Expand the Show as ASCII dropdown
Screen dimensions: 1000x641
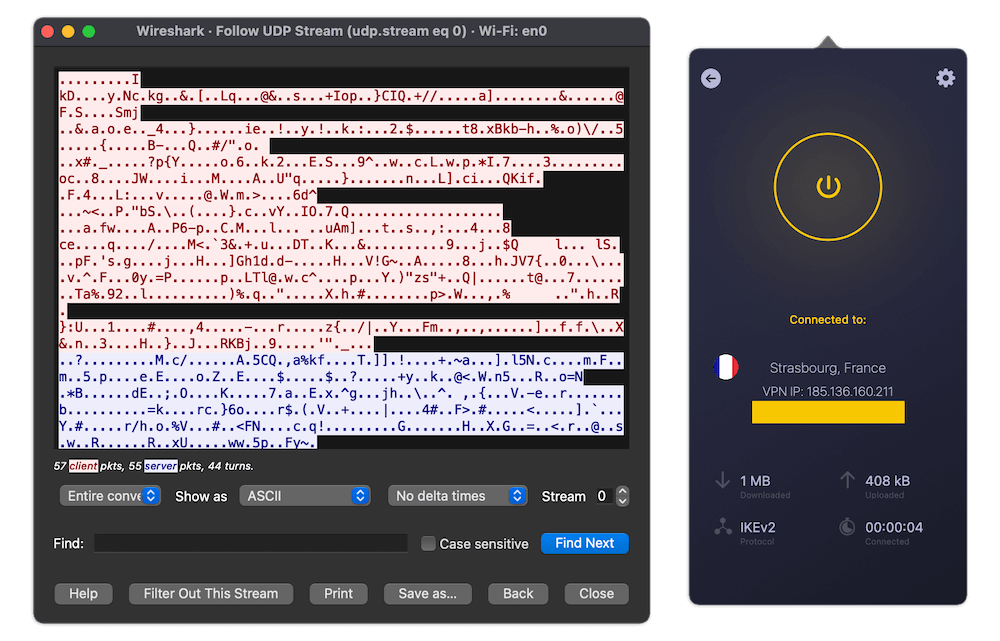(x=305, y=496)
